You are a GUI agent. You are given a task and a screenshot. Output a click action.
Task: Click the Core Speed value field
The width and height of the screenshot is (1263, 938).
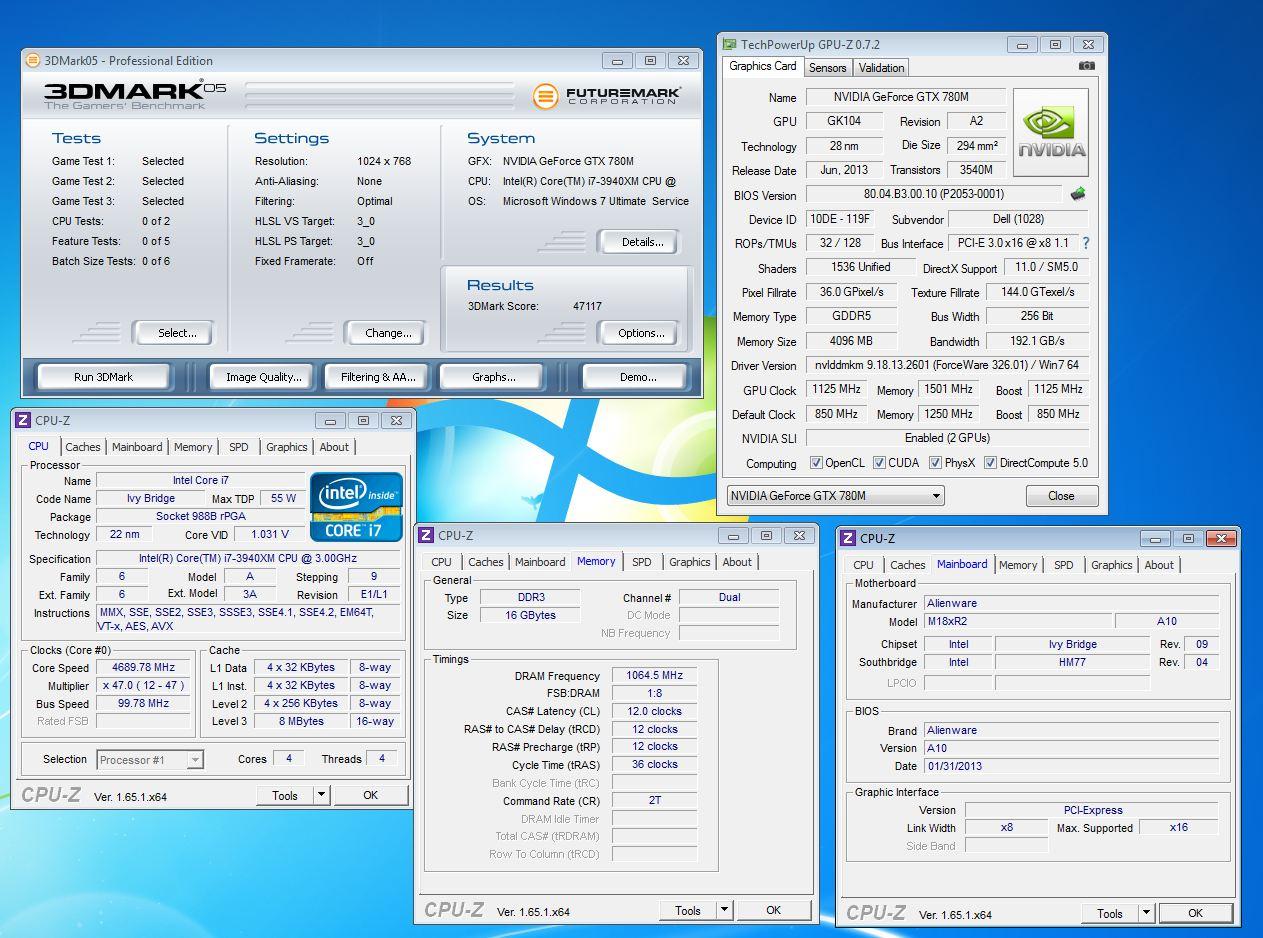[x=143, y=667]
